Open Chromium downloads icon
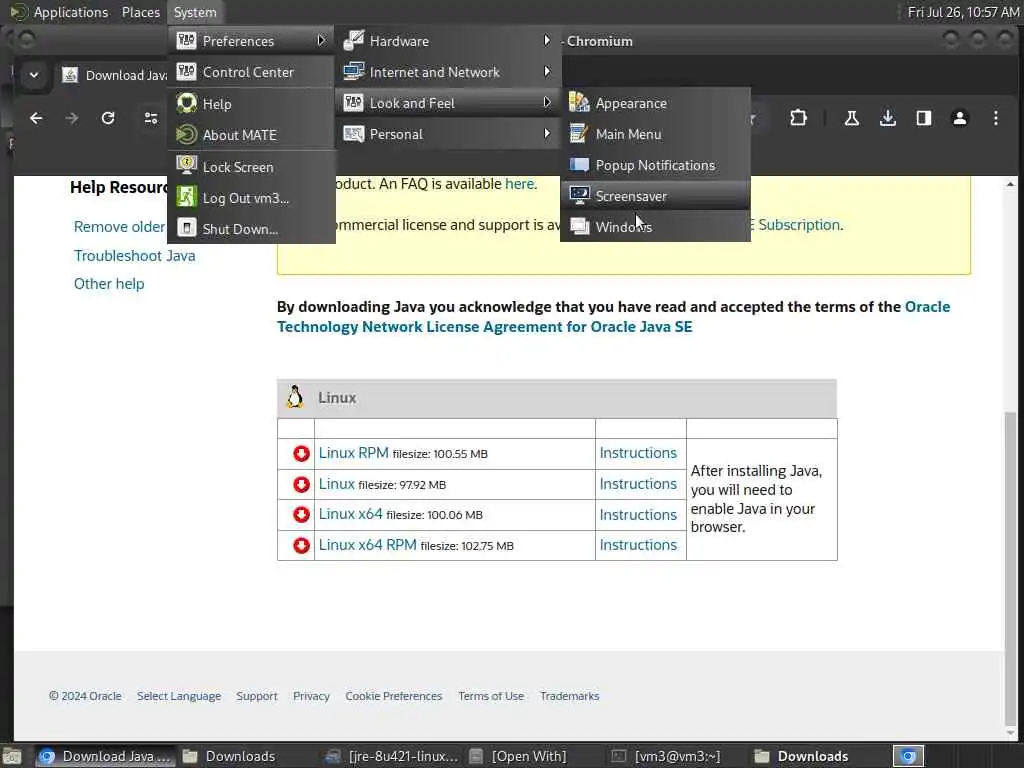This screenshot has width=1024, height=768. point(888,118)
